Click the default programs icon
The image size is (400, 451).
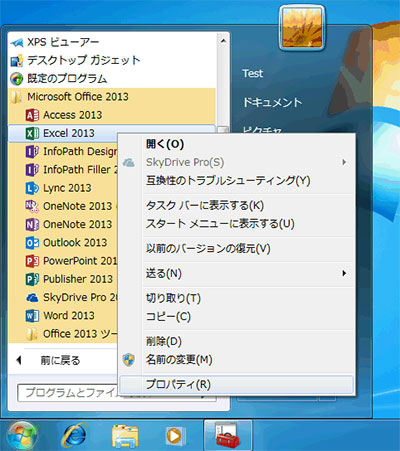17,79
